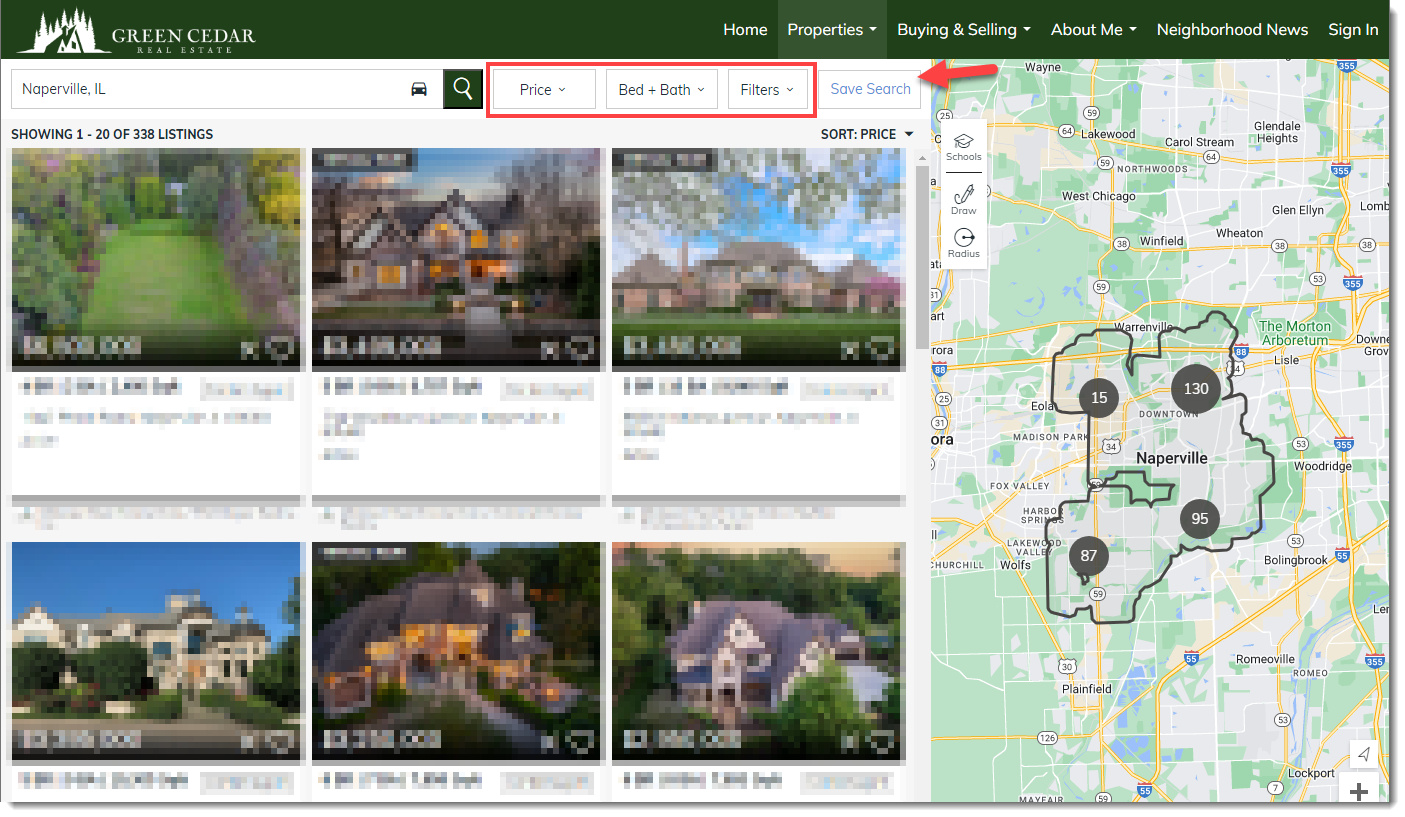
Task: Click the search magnifying glass icon
Action: point(462,88)
